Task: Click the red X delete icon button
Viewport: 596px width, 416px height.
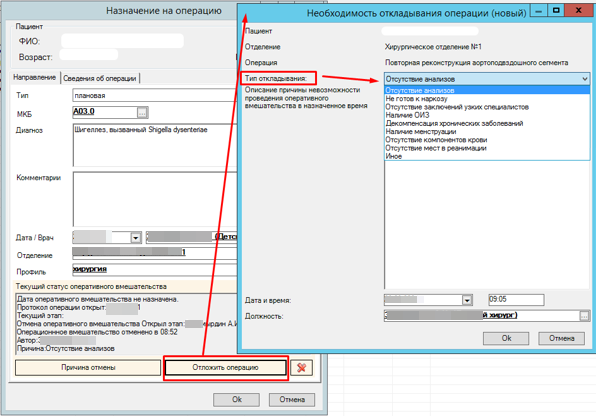Action: (301, 368)
